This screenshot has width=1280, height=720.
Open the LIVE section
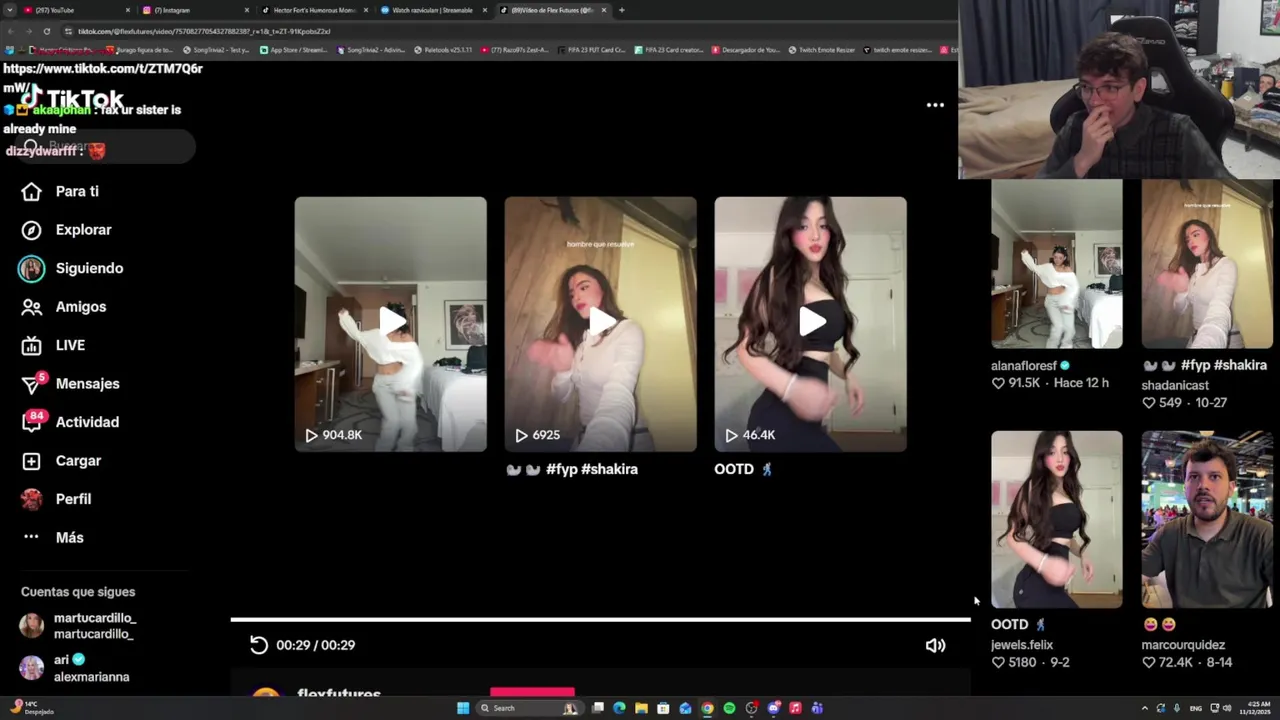pos(54,345)
